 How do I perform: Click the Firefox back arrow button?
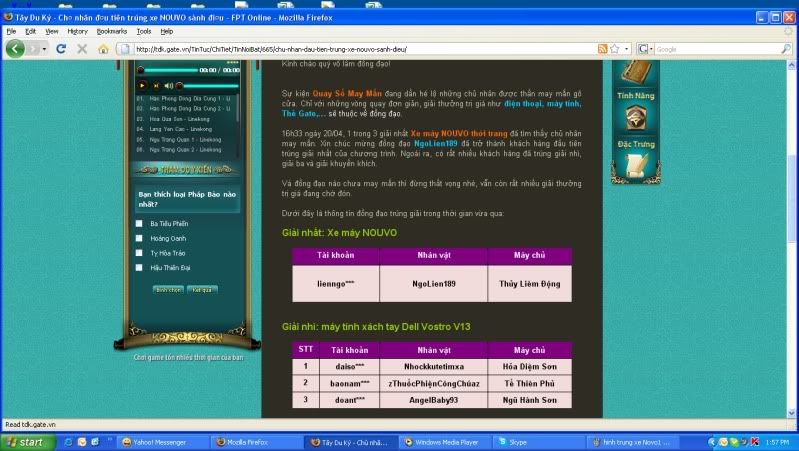[15, 49]
